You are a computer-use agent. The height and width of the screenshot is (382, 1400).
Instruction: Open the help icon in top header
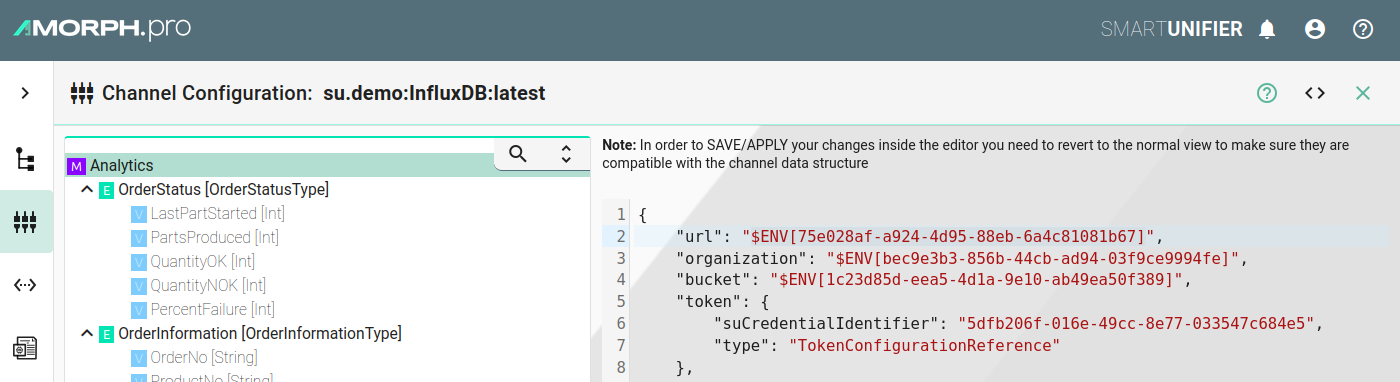click(1363, 29)
